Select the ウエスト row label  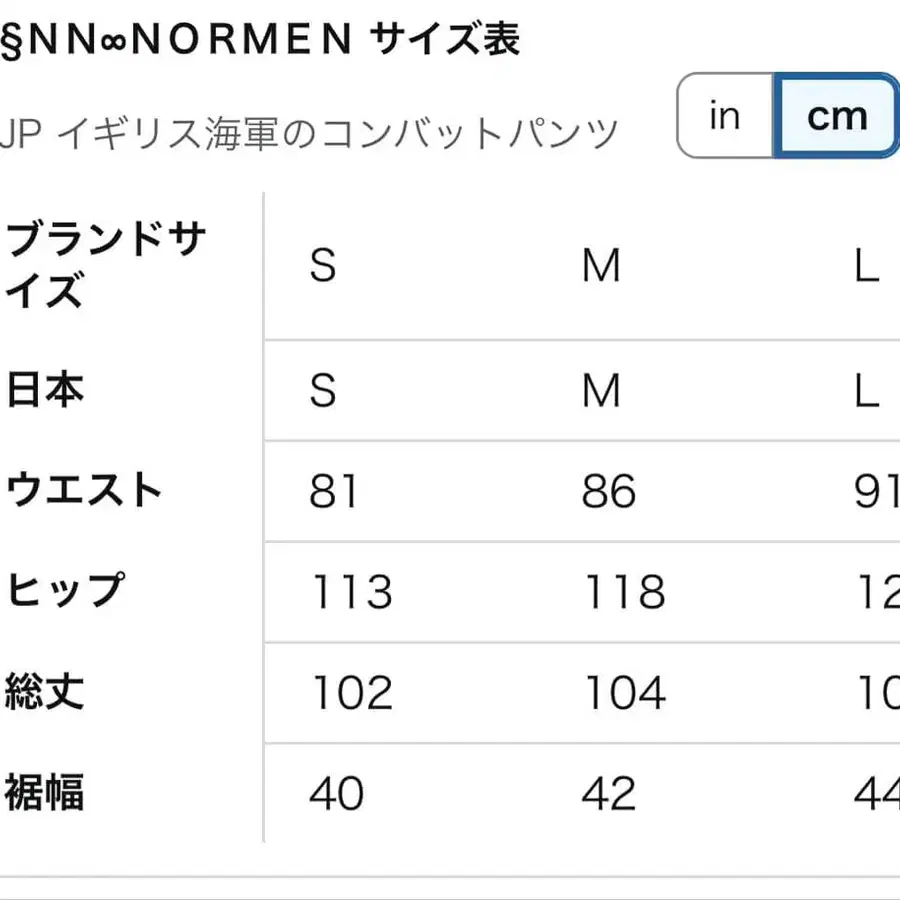click(84, 491)
